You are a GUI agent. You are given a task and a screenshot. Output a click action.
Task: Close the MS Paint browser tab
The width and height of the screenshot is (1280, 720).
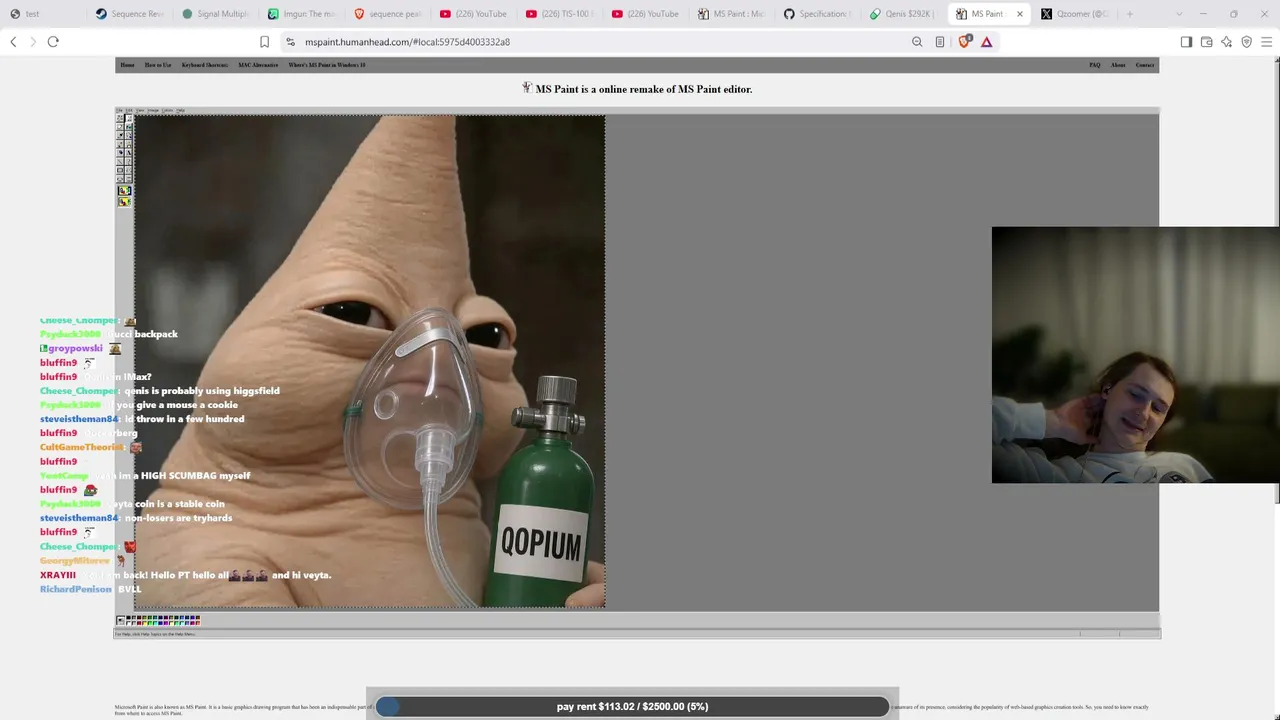pos(1020,14)
